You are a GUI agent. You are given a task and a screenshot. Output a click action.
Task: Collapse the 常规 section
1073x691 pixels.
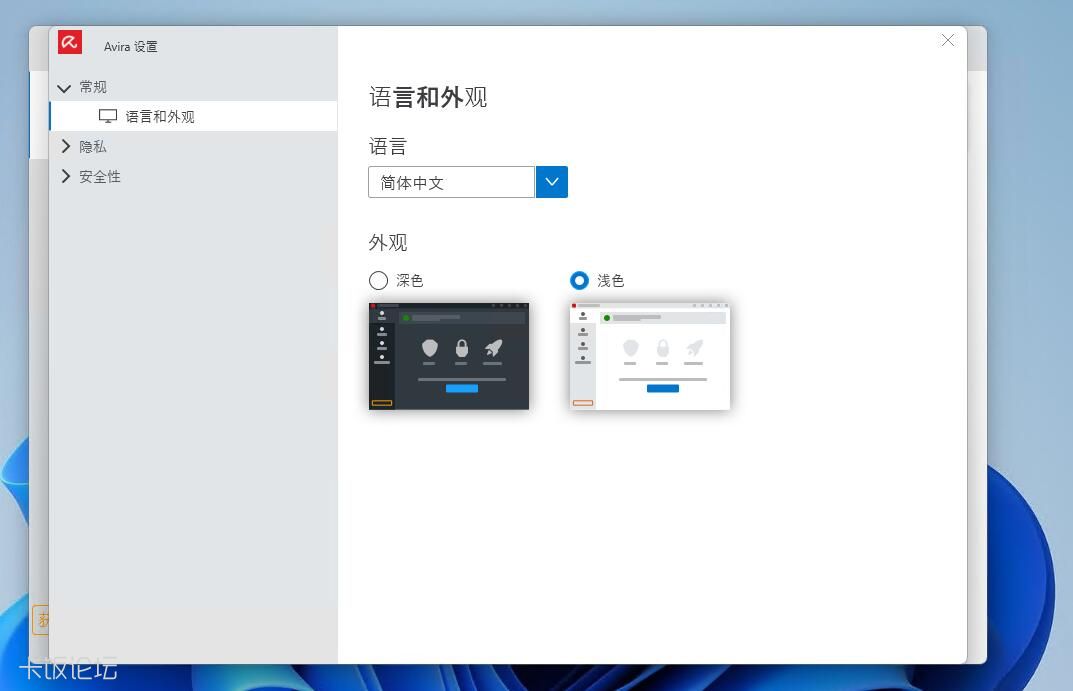[x=93, y=87]
